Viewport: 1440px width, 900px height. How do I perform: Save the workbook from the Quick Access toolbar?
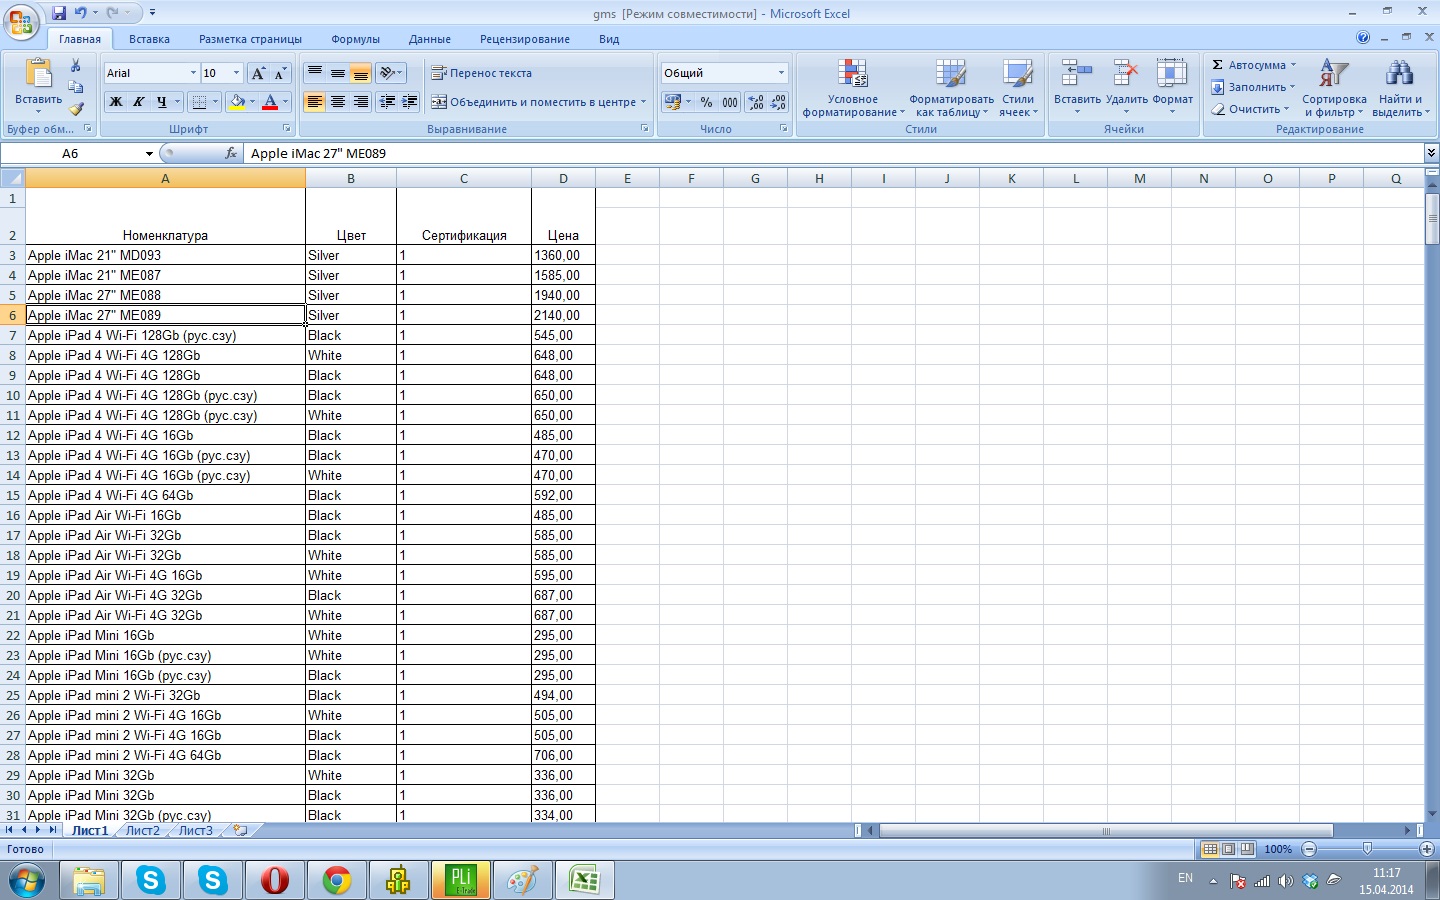(x=59, y=13)
